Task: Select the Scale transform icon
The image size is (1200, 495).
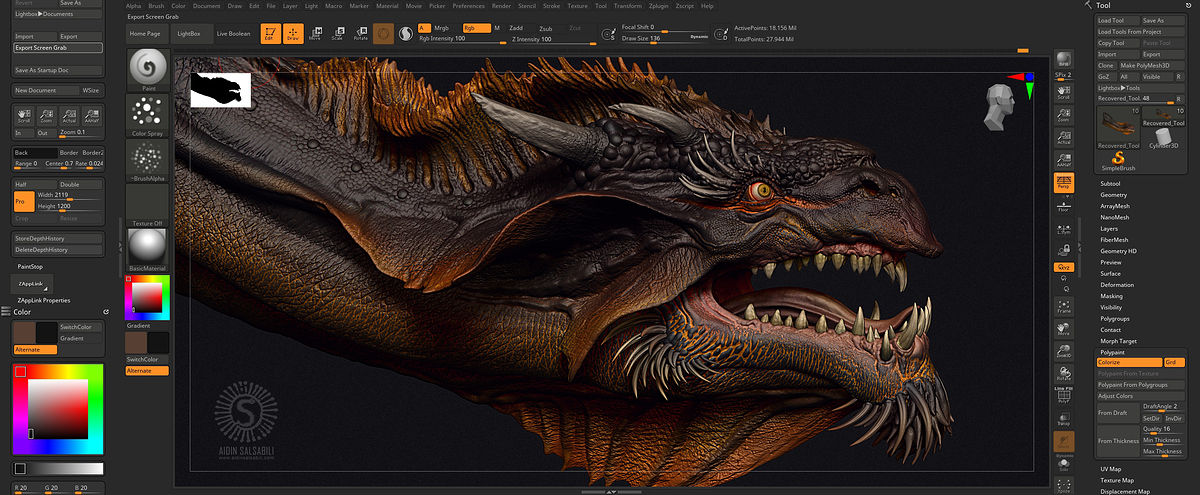Action: coord(337,33)
